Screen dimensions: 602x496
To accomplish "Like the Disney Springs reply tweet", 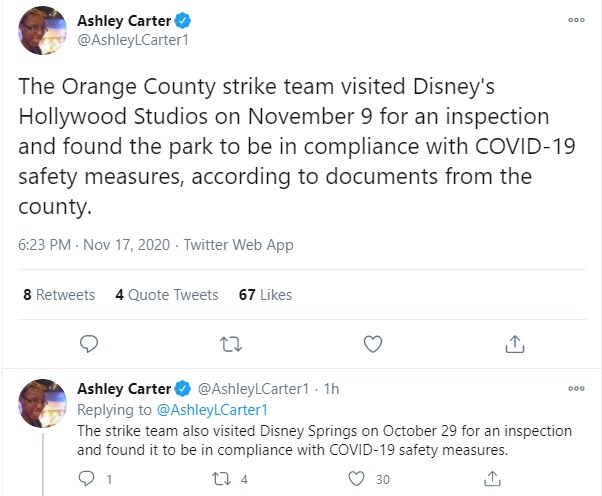I will (x=357, y=479).
